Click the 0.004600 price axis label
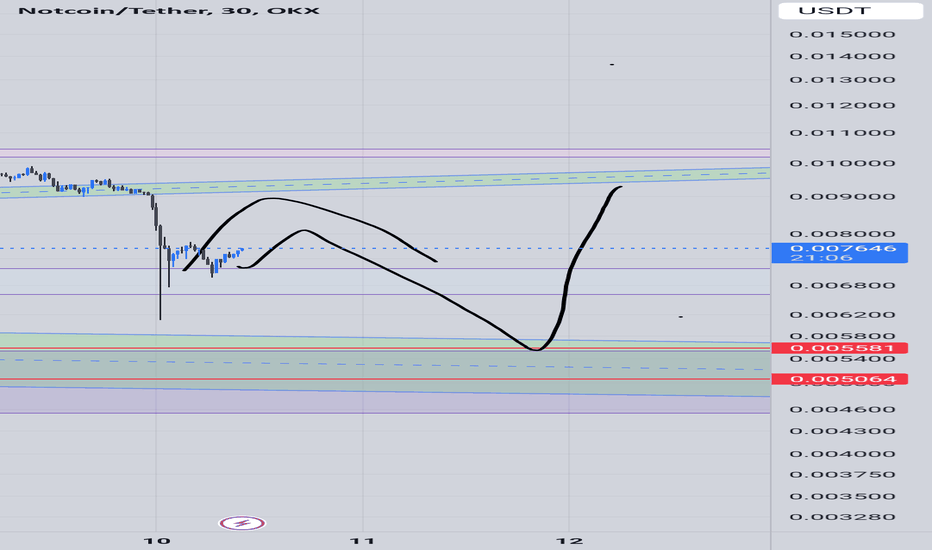 [842, 409]
